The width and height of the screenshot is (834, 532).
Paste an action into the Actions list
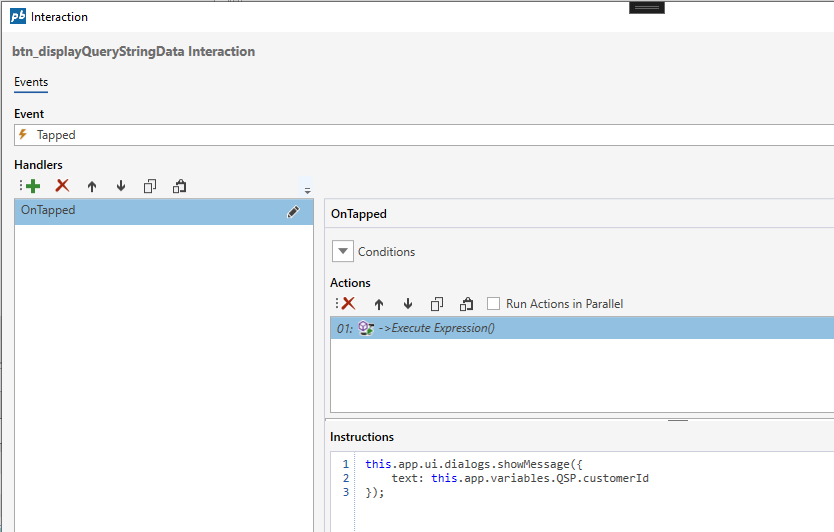466,304
